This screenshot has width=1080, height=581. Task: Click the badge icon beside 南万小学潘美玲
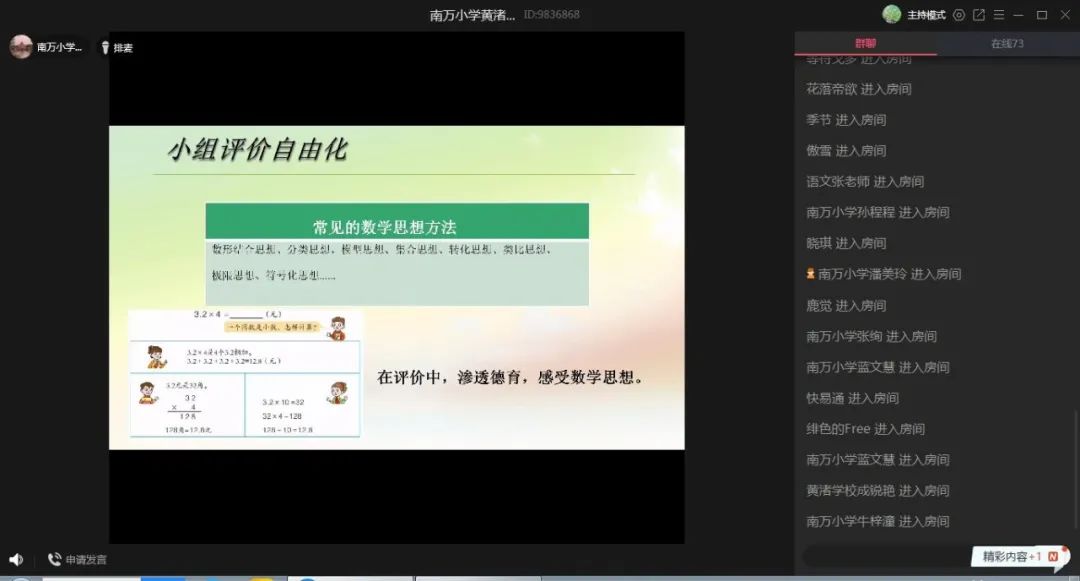click(x=811, y=274)
